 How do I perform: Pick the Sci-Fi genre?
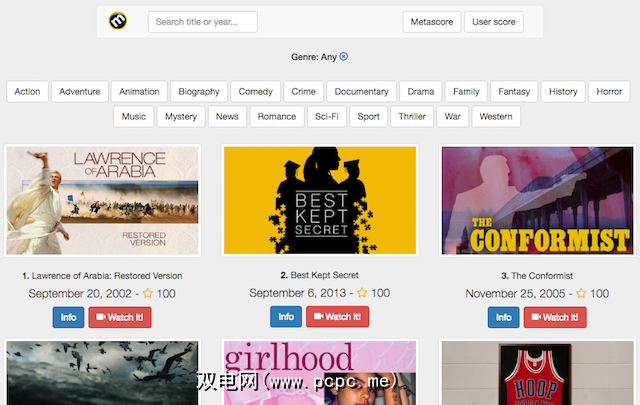tap(327, 116)
